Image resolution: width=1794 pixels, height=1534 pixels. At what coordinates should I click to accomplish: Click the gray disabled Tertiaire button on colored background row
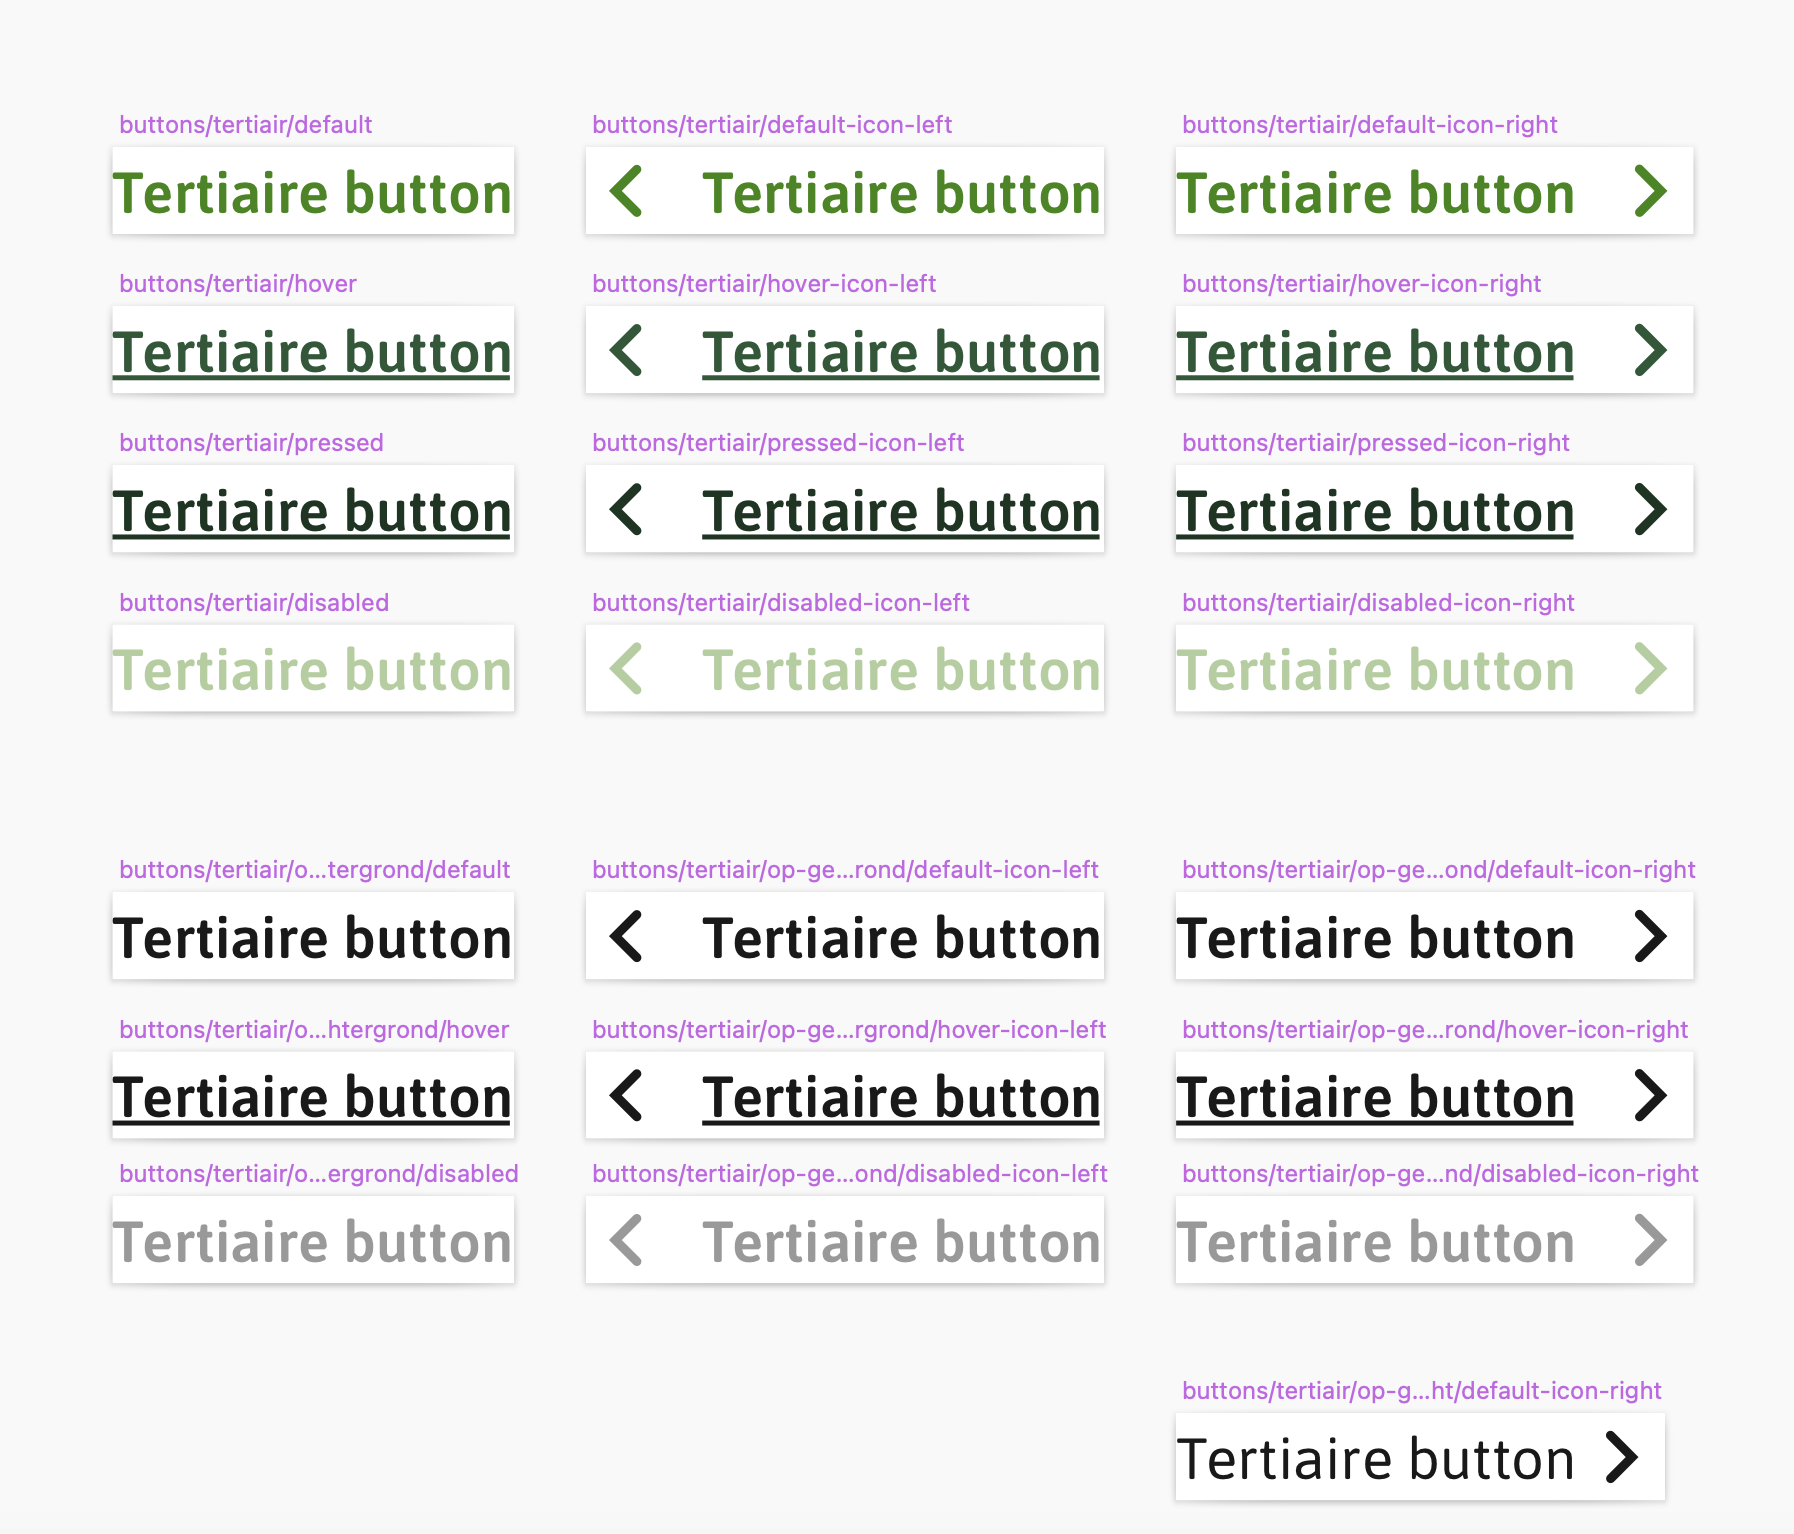pyautogui.click(x=313, y=1240)
